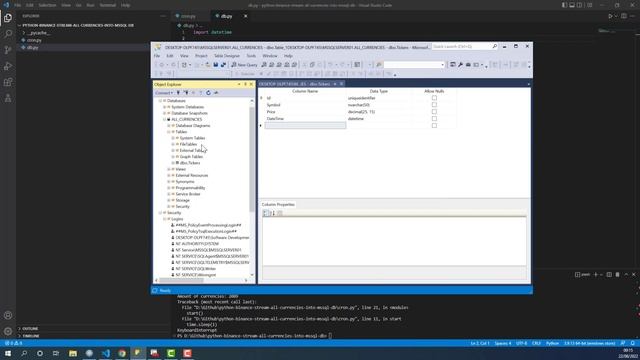Open the database combo box in SSMS toolbar

[414, 64]
